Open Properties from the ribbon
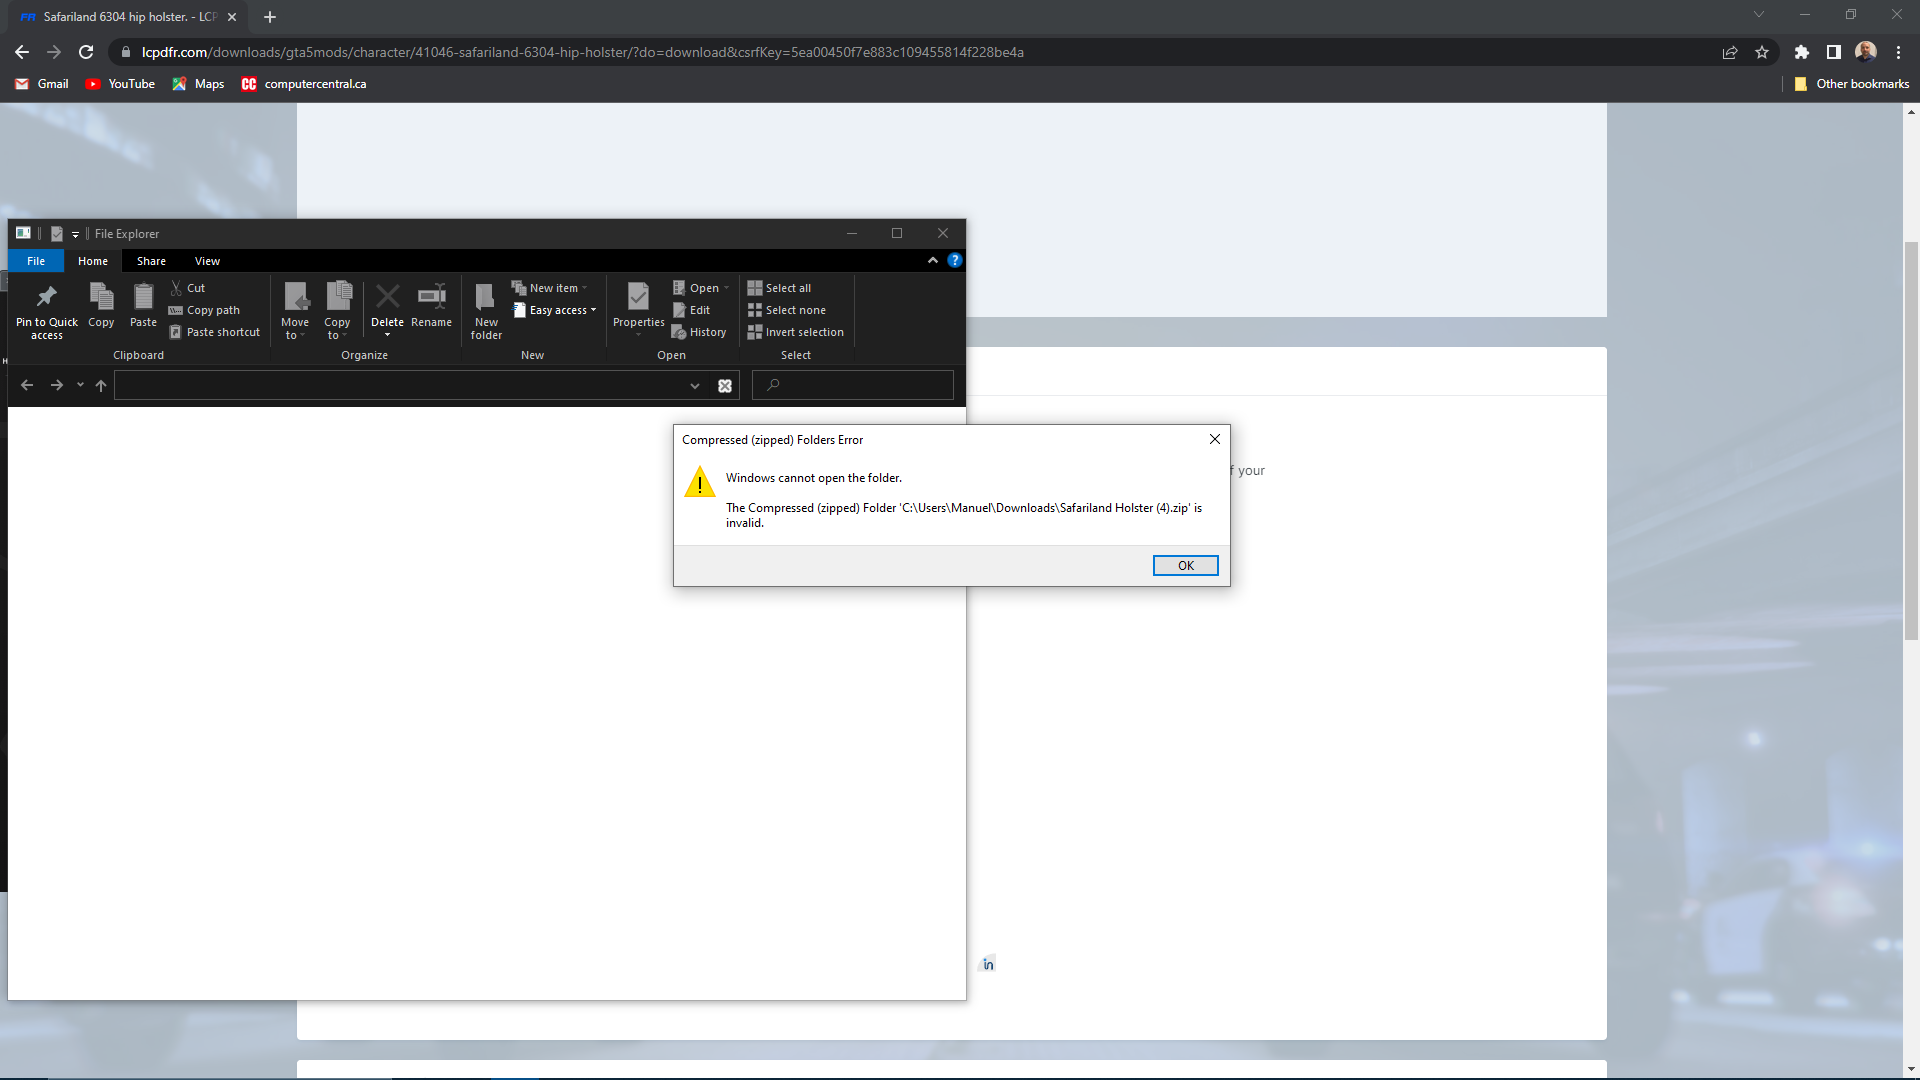 pos(638,297)
